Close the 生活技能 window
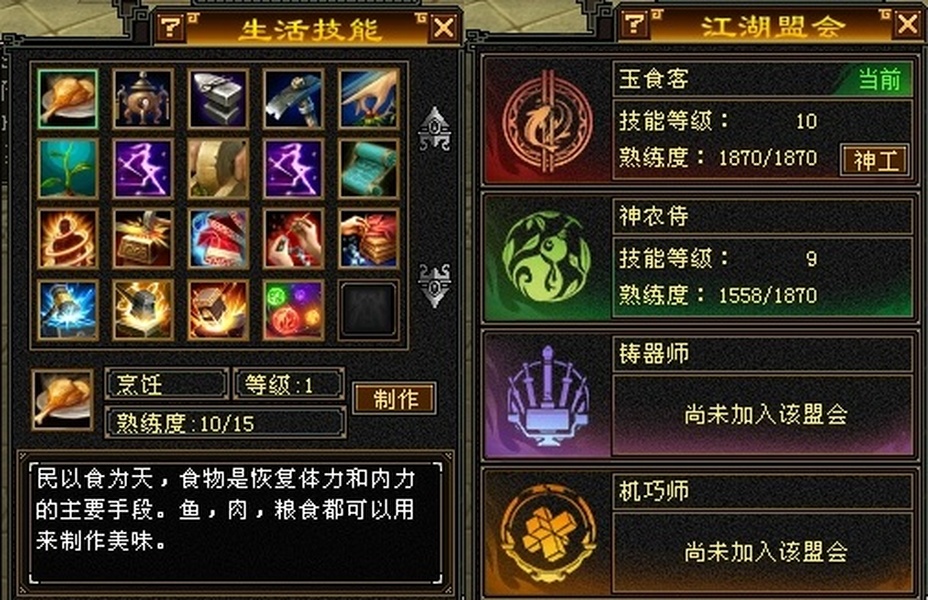This screenshot has width=928, height=600. point(444,28)
